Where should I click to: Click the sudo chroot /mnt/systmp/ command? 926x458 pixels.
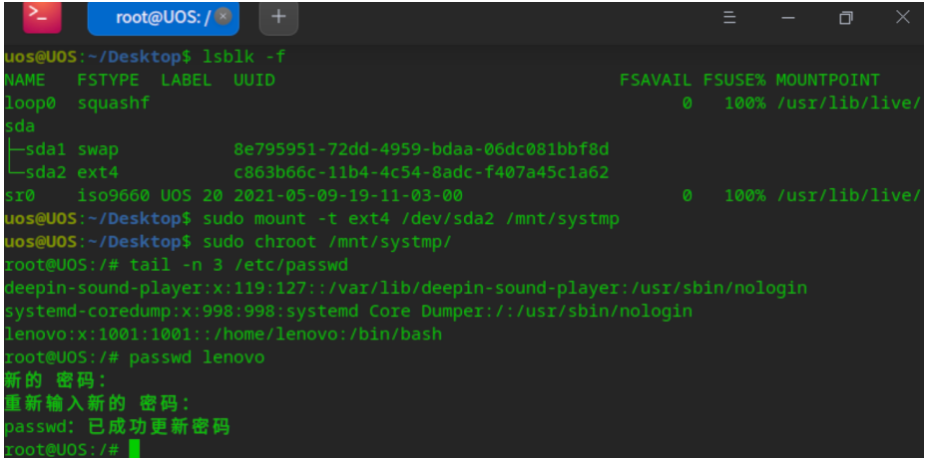coord(327,243)
